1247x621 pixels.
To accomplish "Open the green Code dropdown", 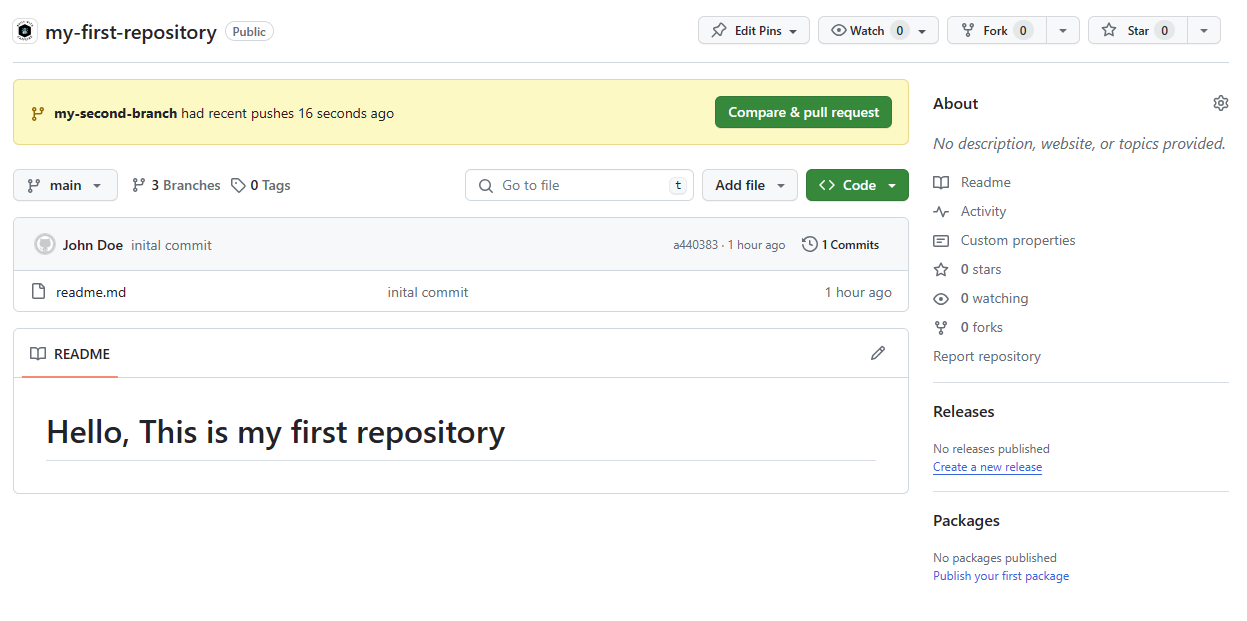I will pos(857,185).
